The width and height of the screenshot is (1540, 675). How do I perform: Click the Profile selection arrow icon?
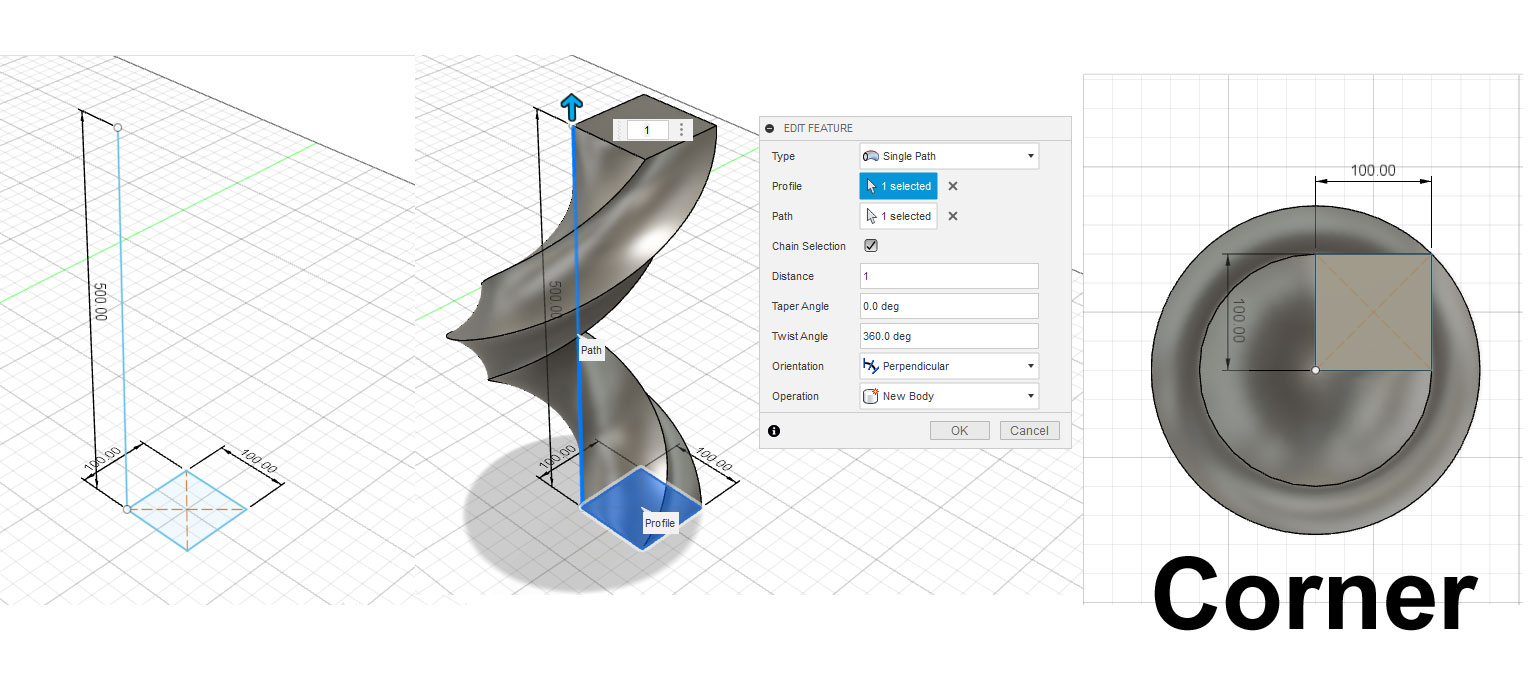point(873,186)
